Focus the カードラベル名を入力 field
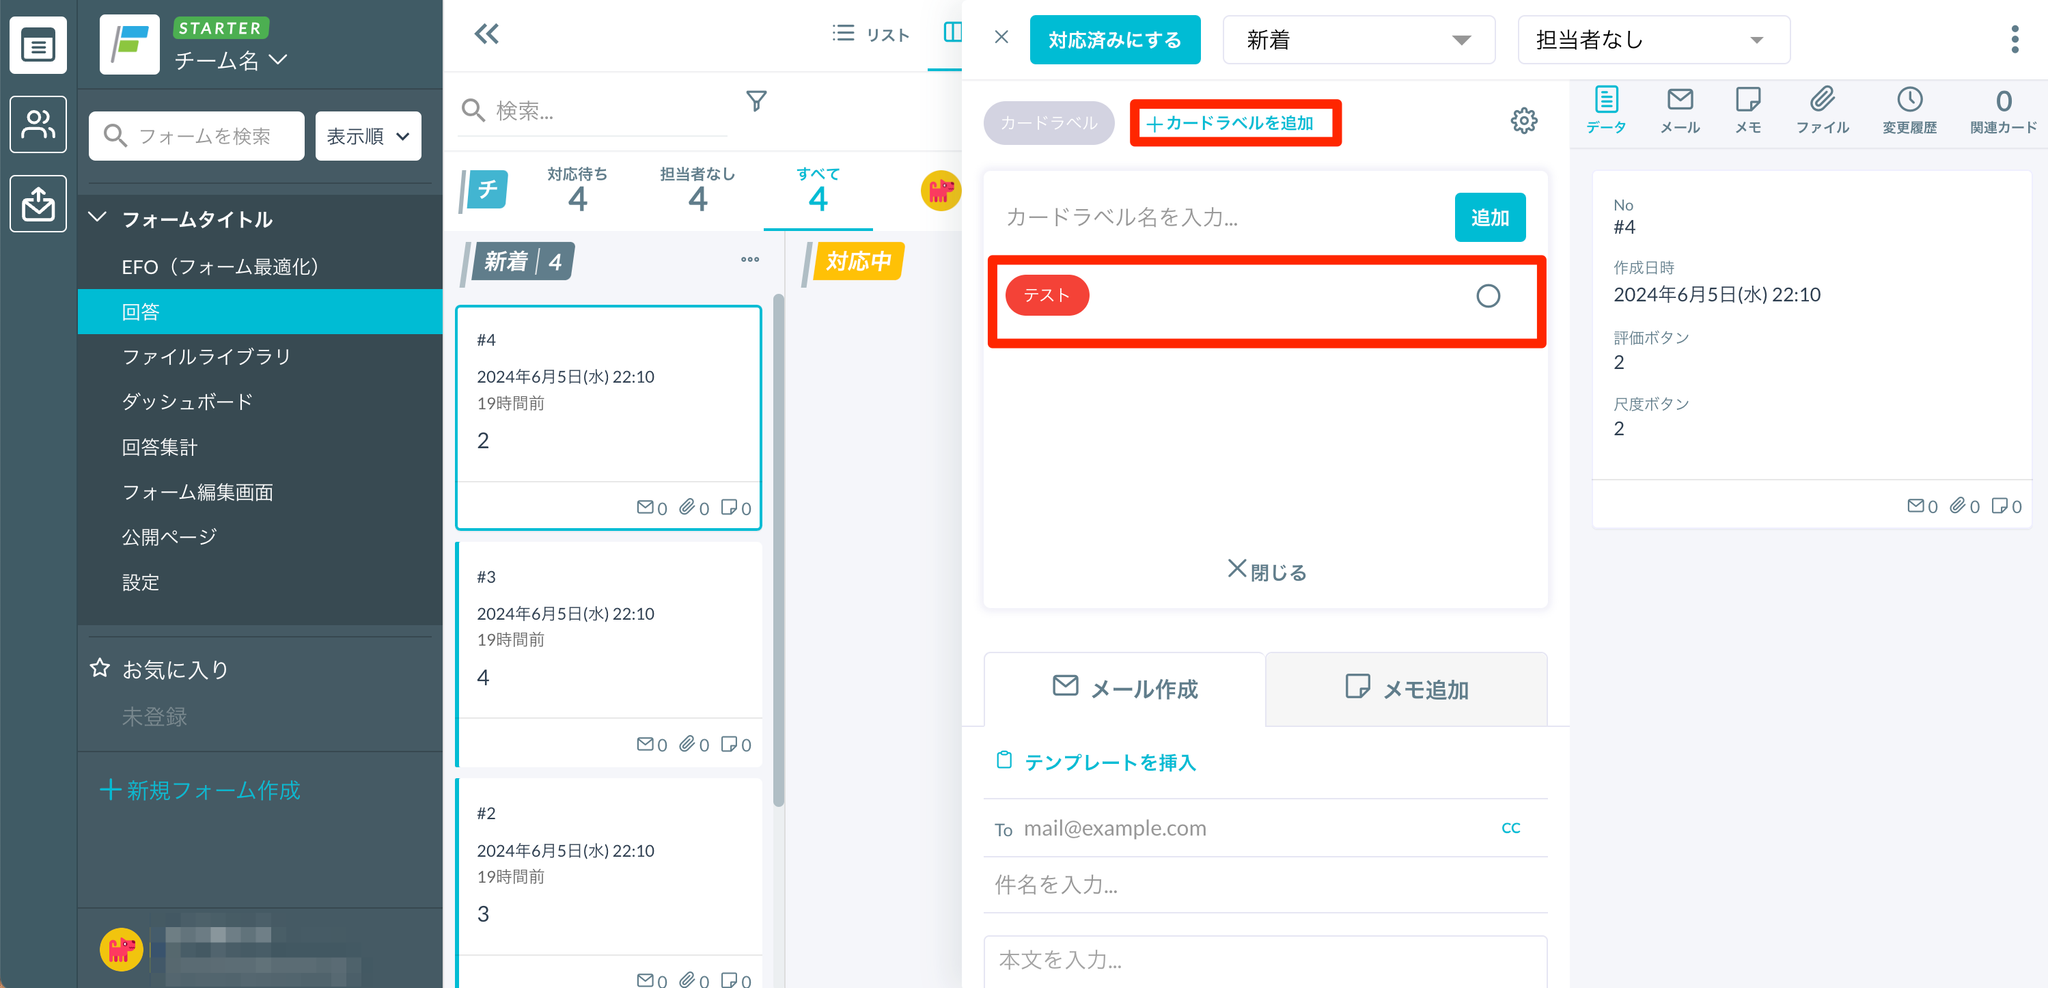The height and width of the screenshot is (988, 2048). (1220, 217)
